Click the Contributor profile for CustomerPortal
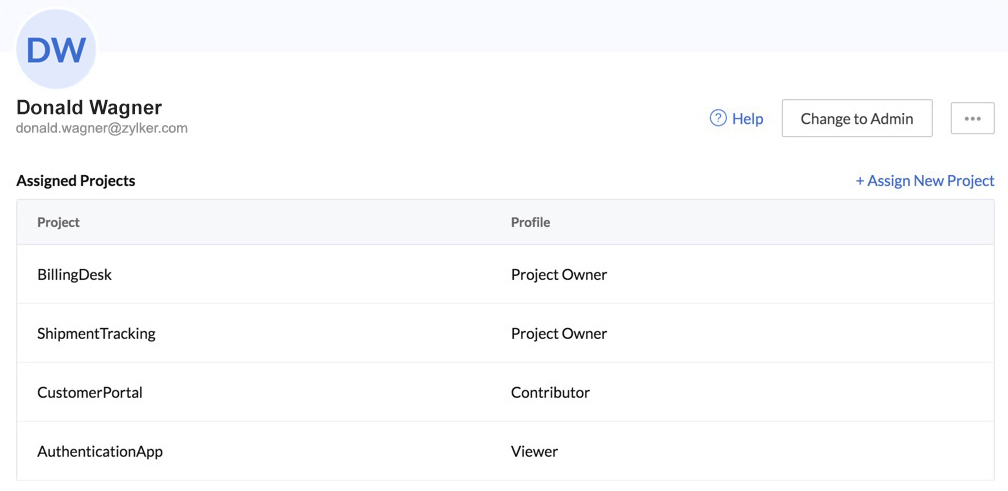This screenshot has height=491, width=1008. (550, 392)
